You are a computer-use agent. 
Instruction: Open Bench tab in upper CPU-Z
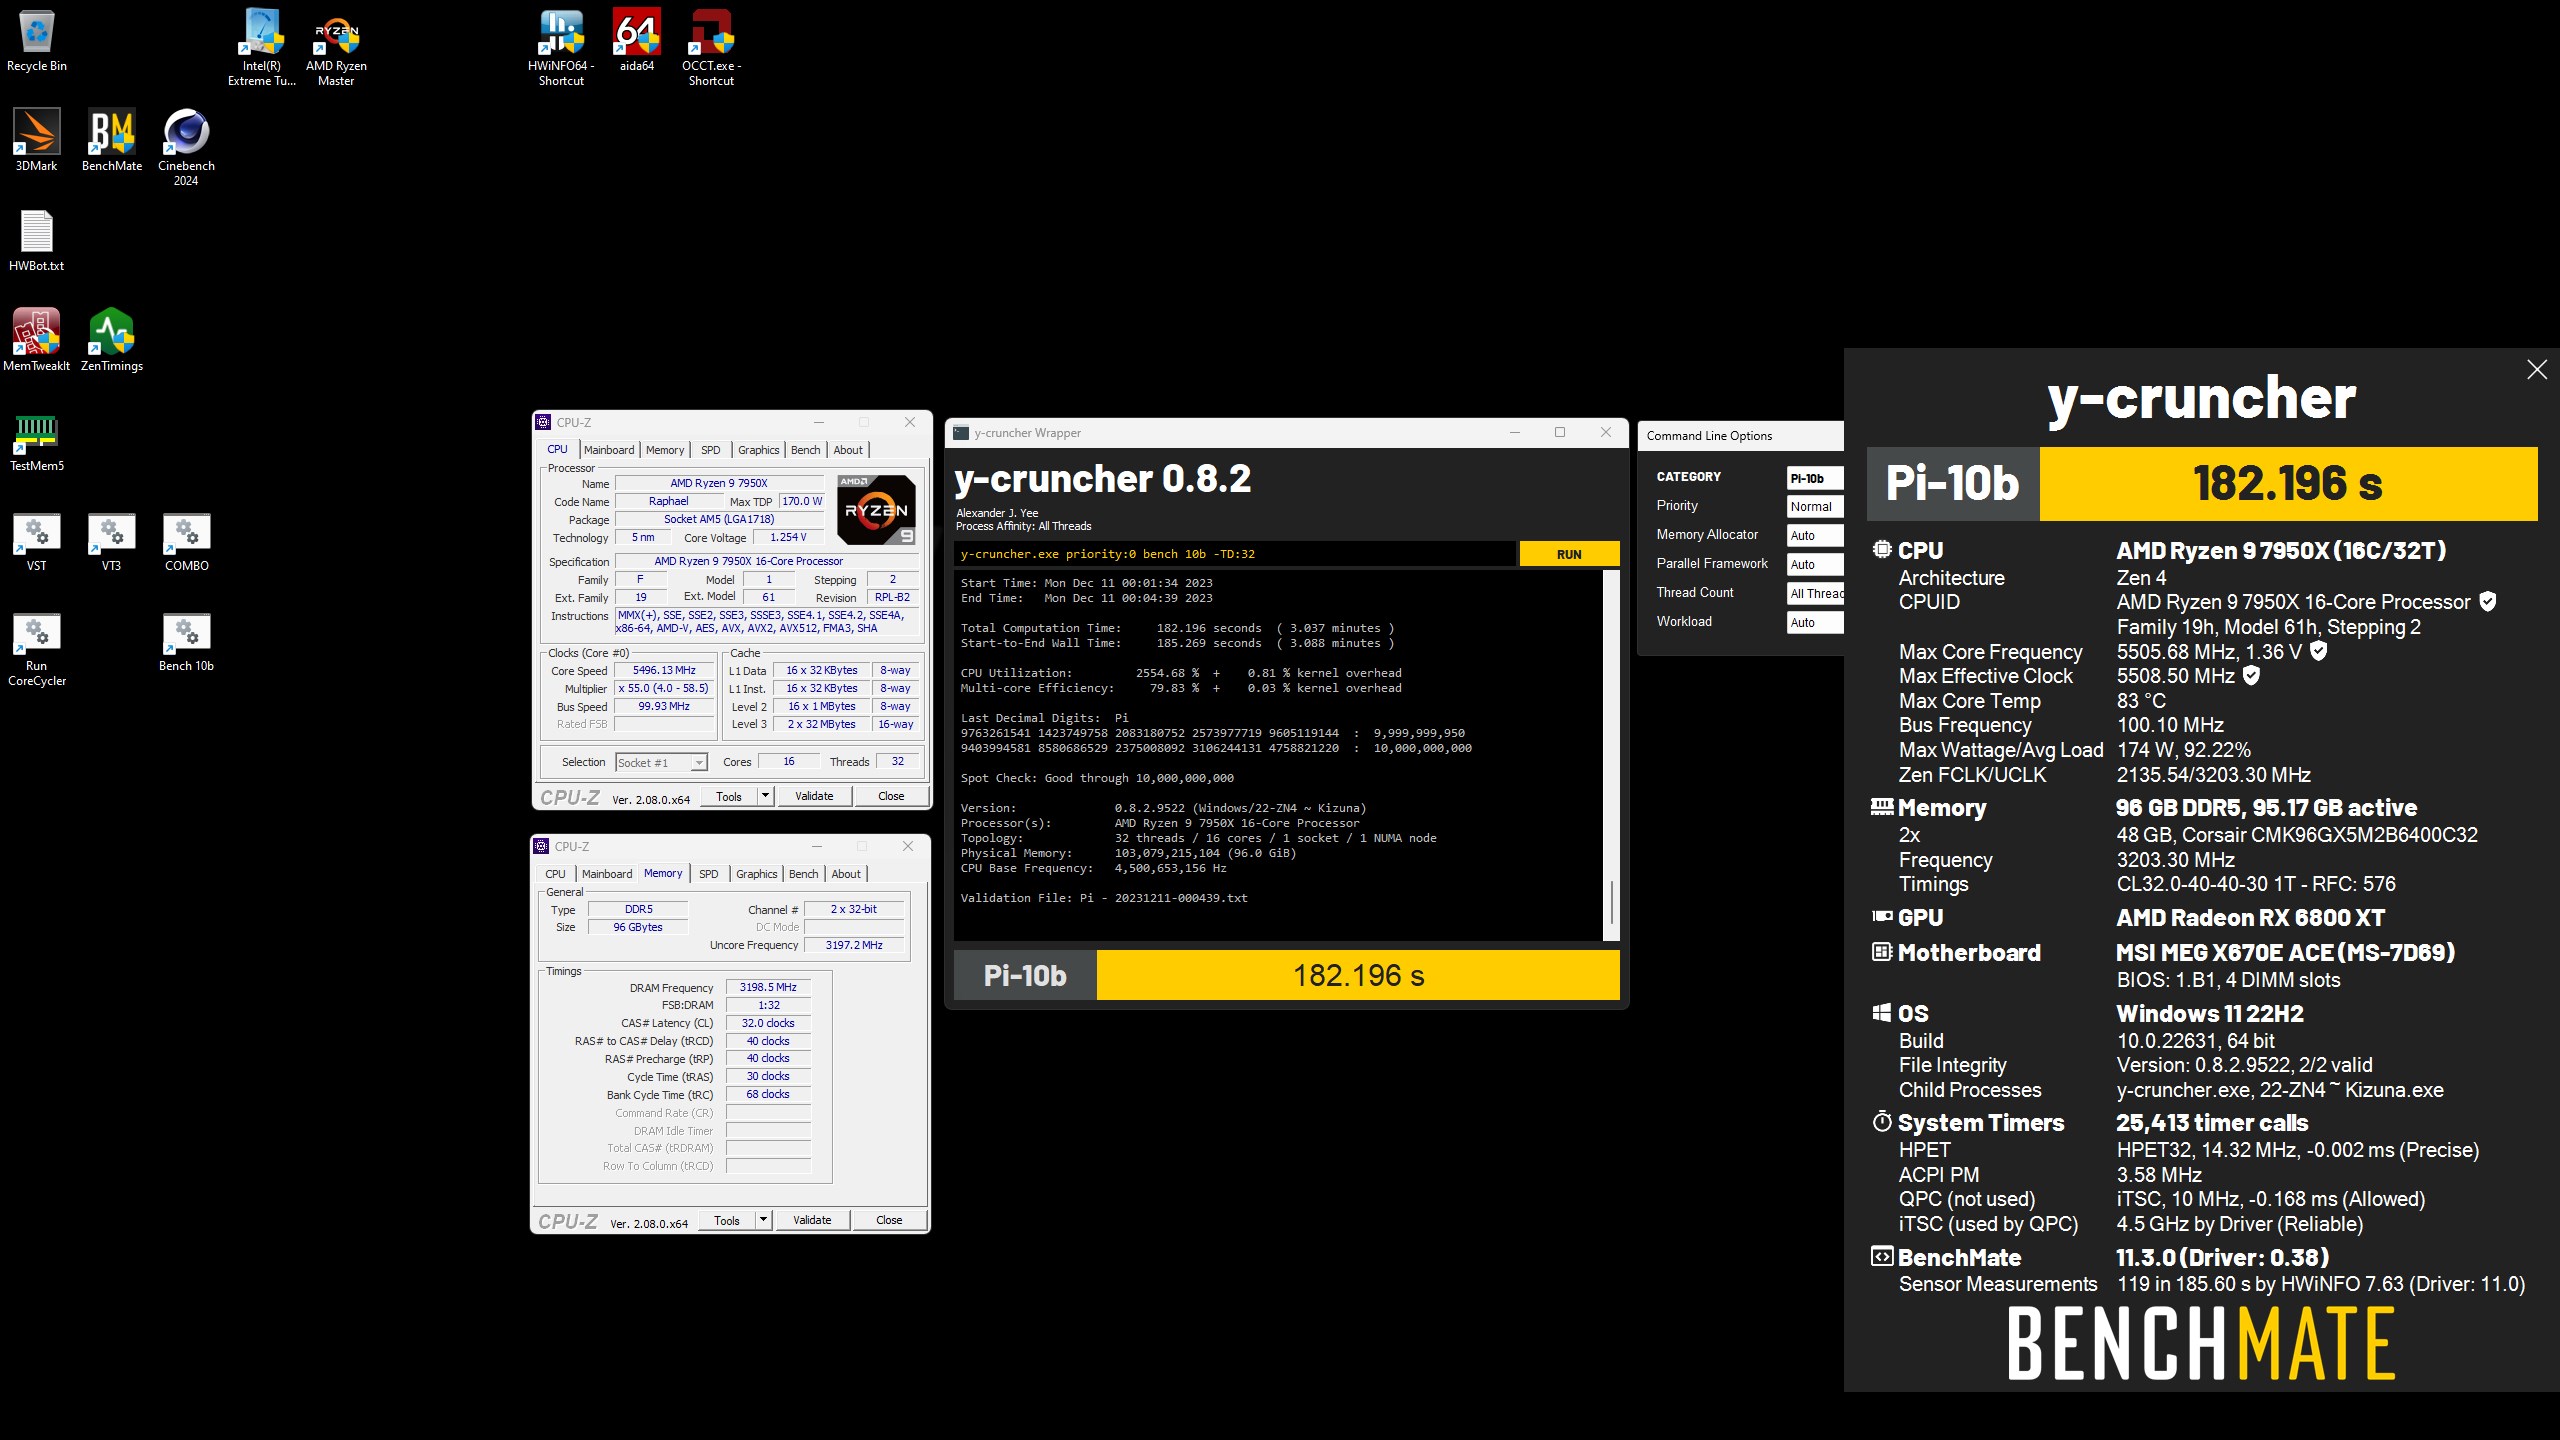point(806,450)
